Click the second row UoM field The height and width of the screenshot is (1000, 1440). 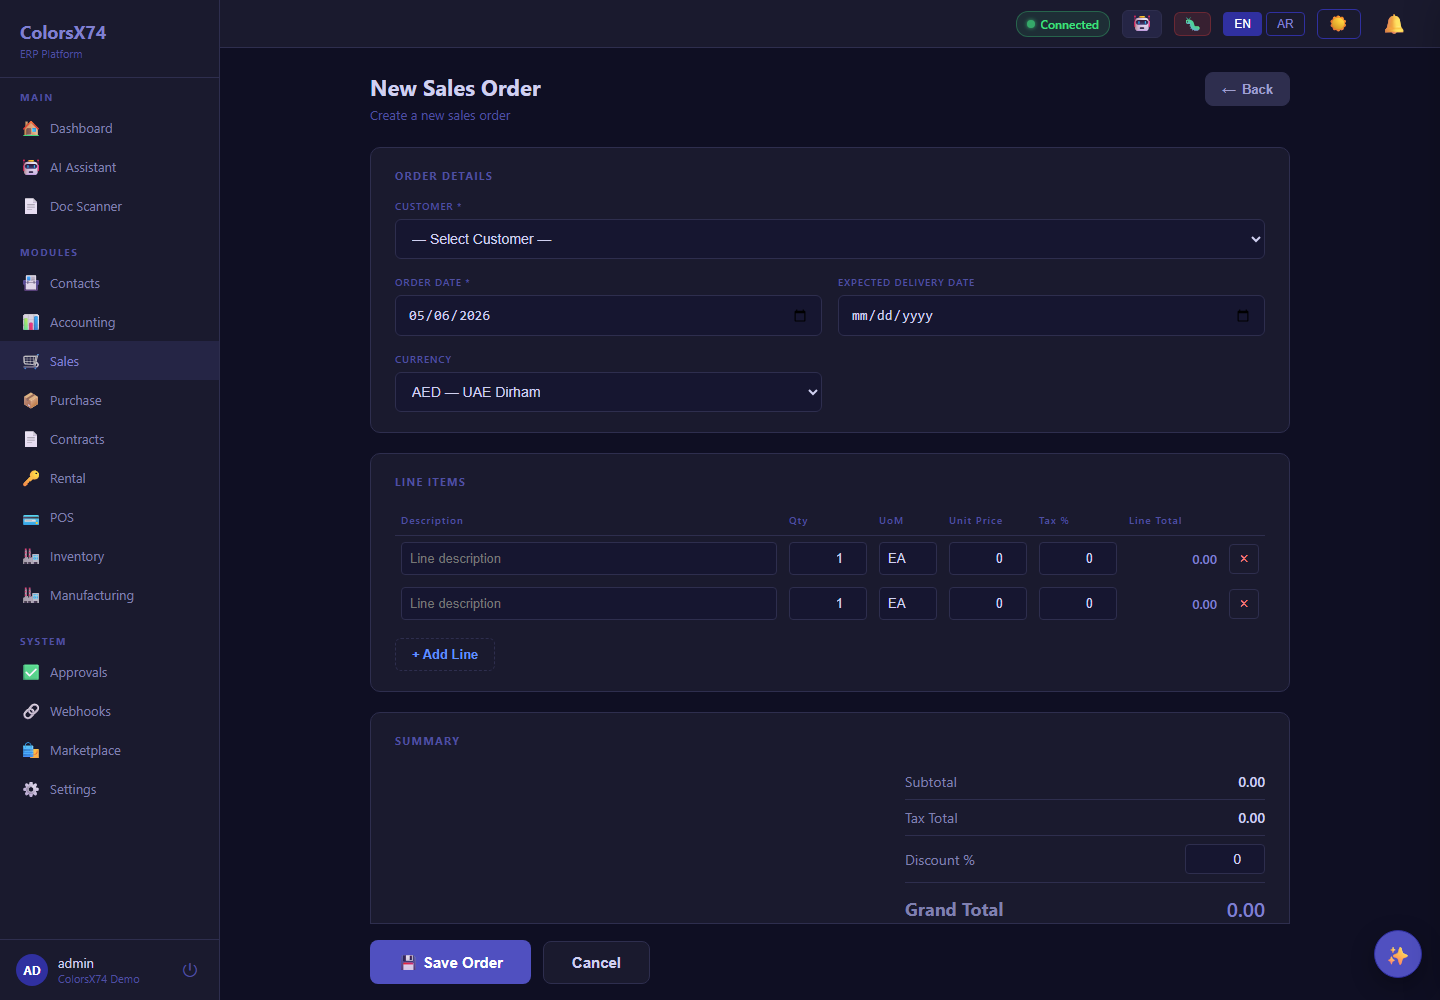[908, 603]
